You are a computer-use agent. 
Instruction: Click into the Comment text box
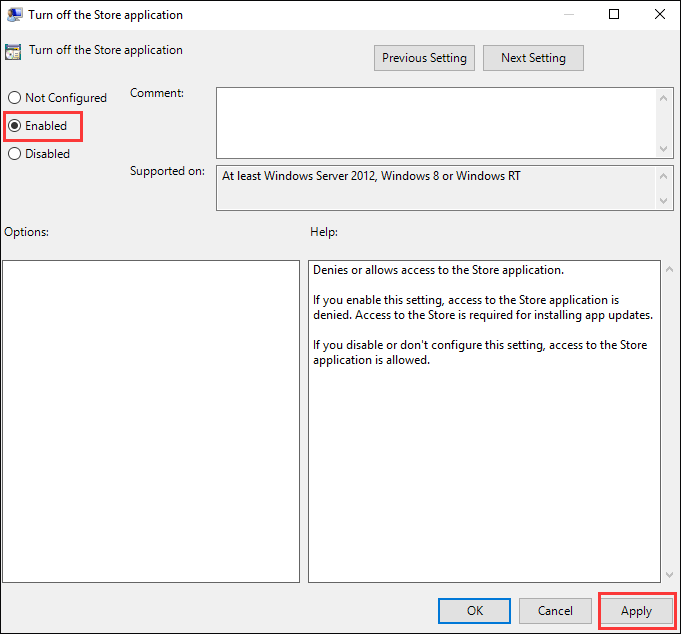click(436, 123)
